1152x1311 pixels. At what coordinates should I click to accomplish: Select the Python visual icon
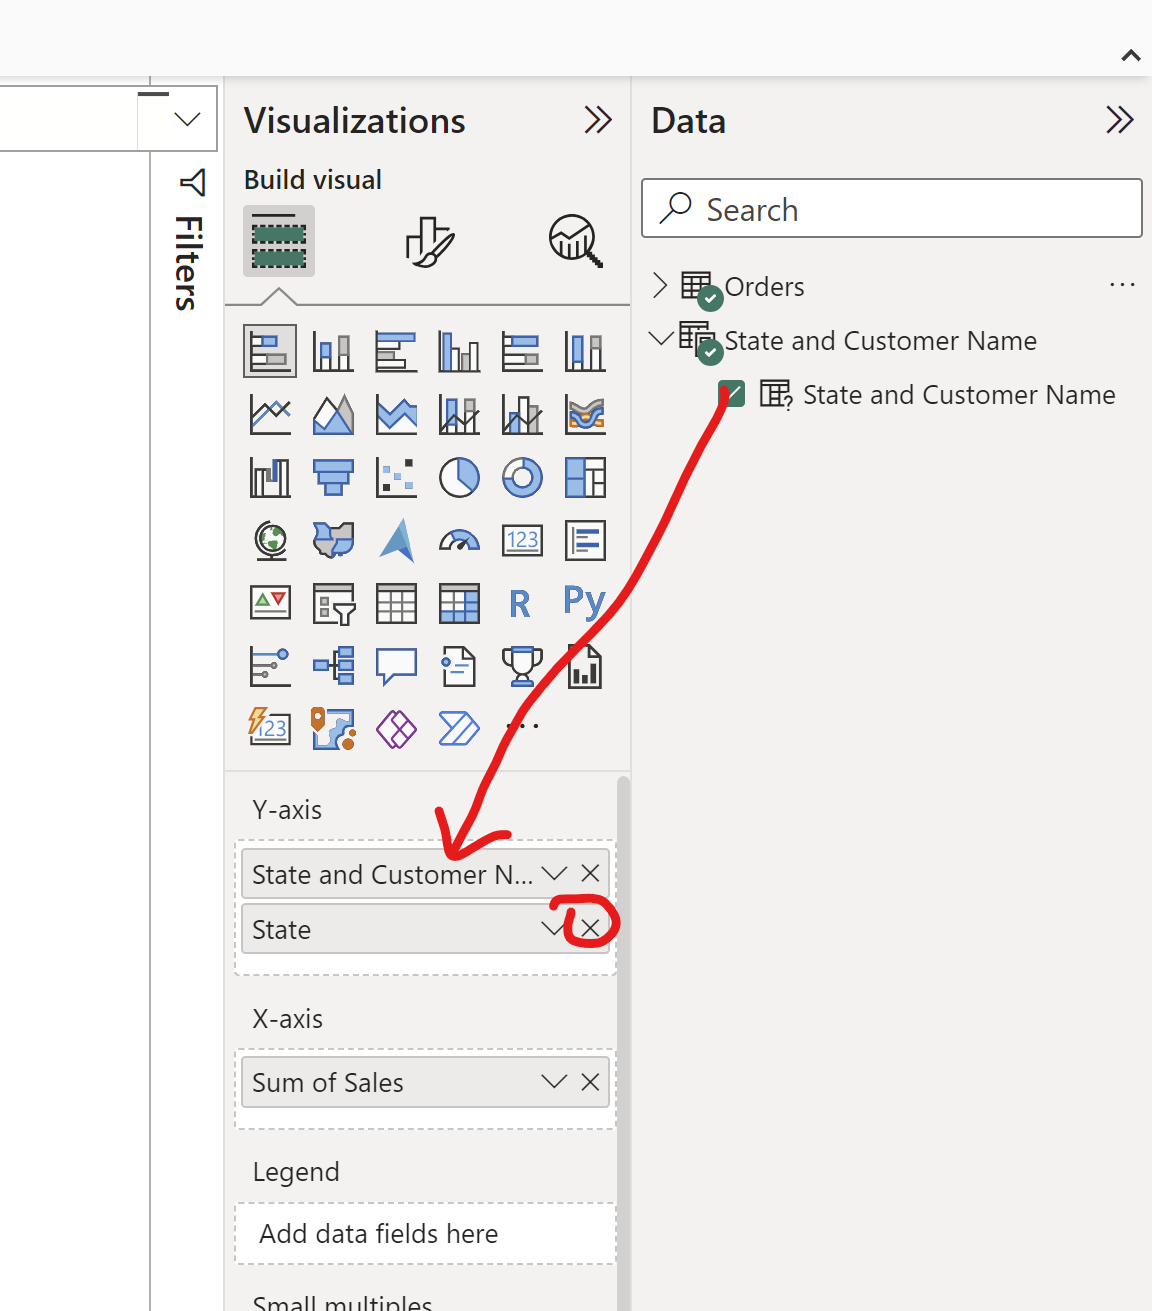coord(584,602)
